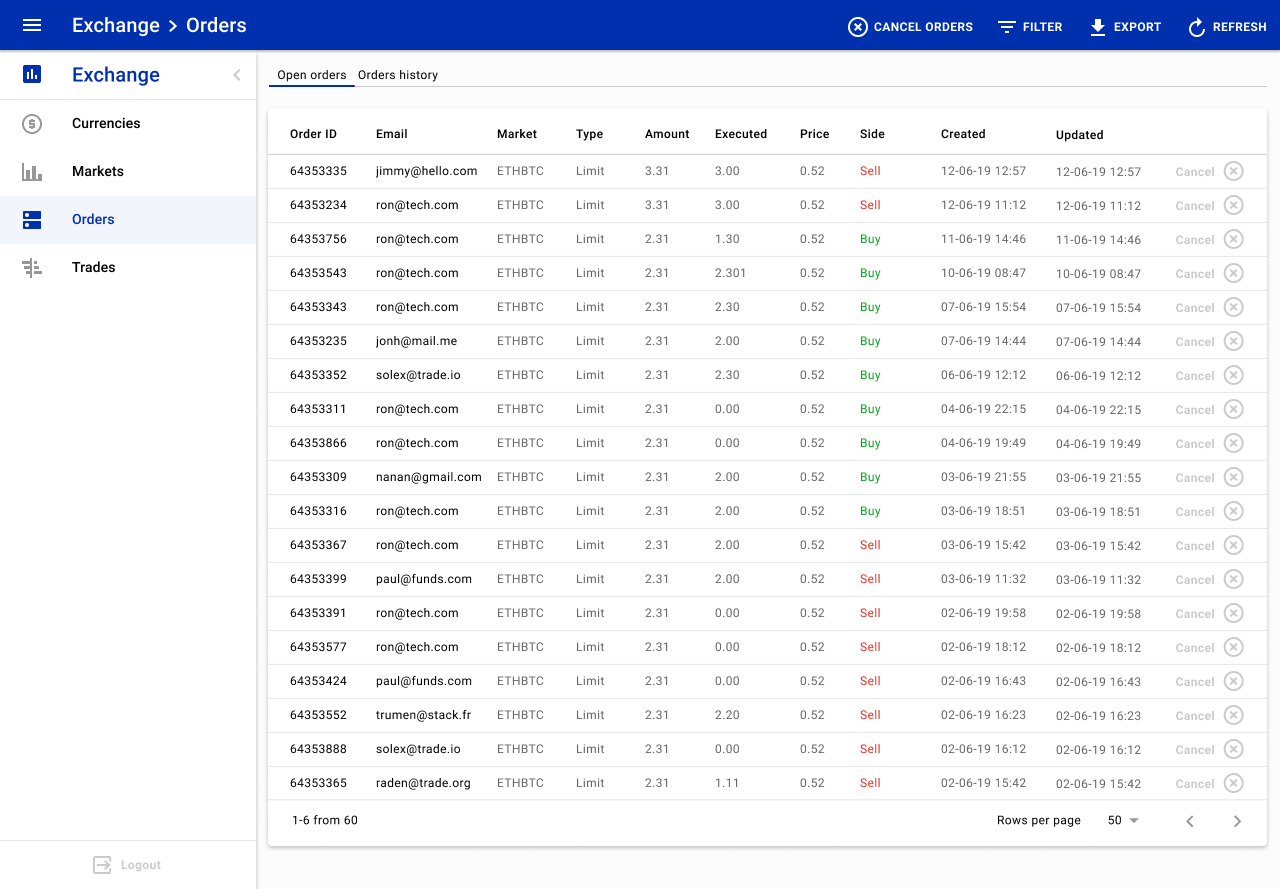1280x889 pixels.
Task: Click the Updated column header
Action: coord(1080,135)
